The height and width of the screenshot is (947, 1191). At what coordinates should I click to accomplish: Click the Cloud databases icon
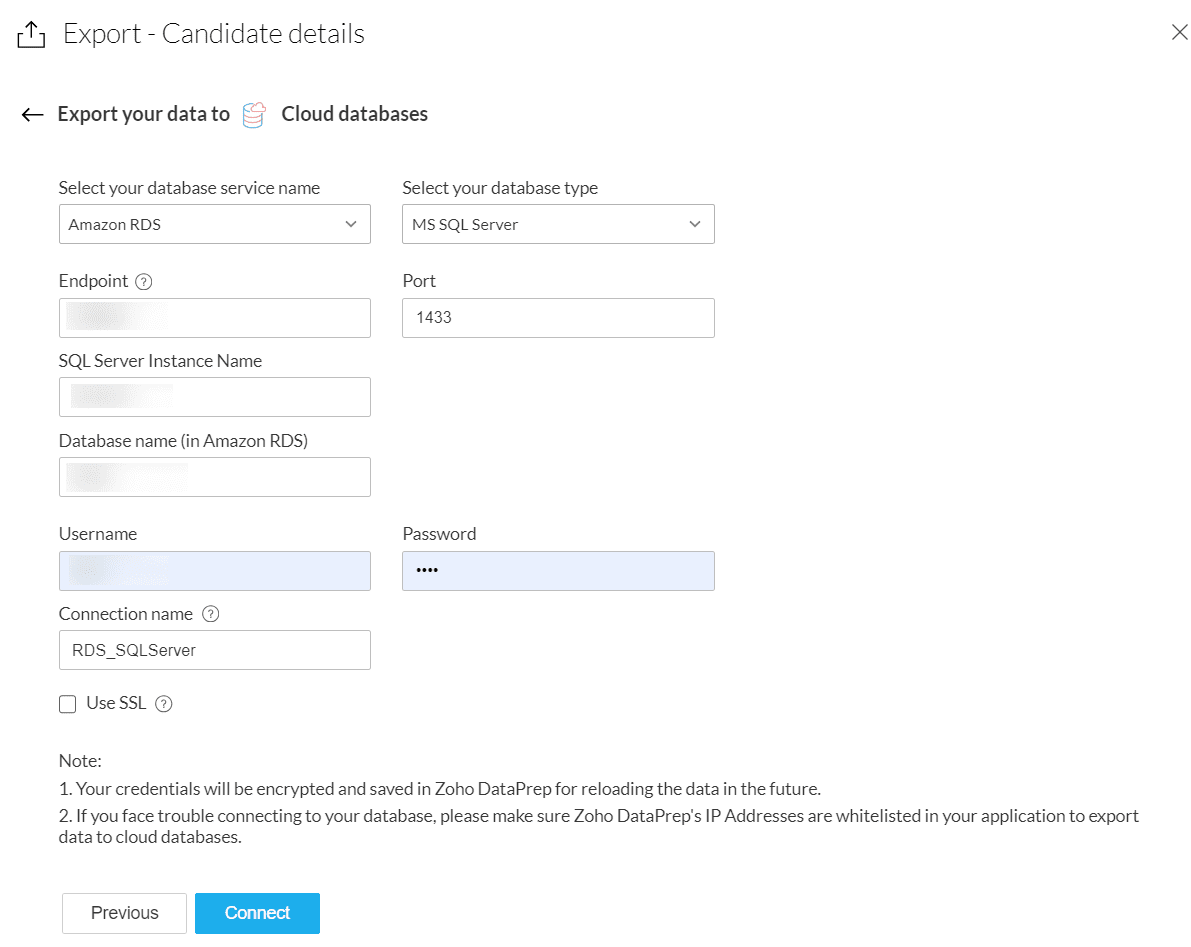click(255, 115)
